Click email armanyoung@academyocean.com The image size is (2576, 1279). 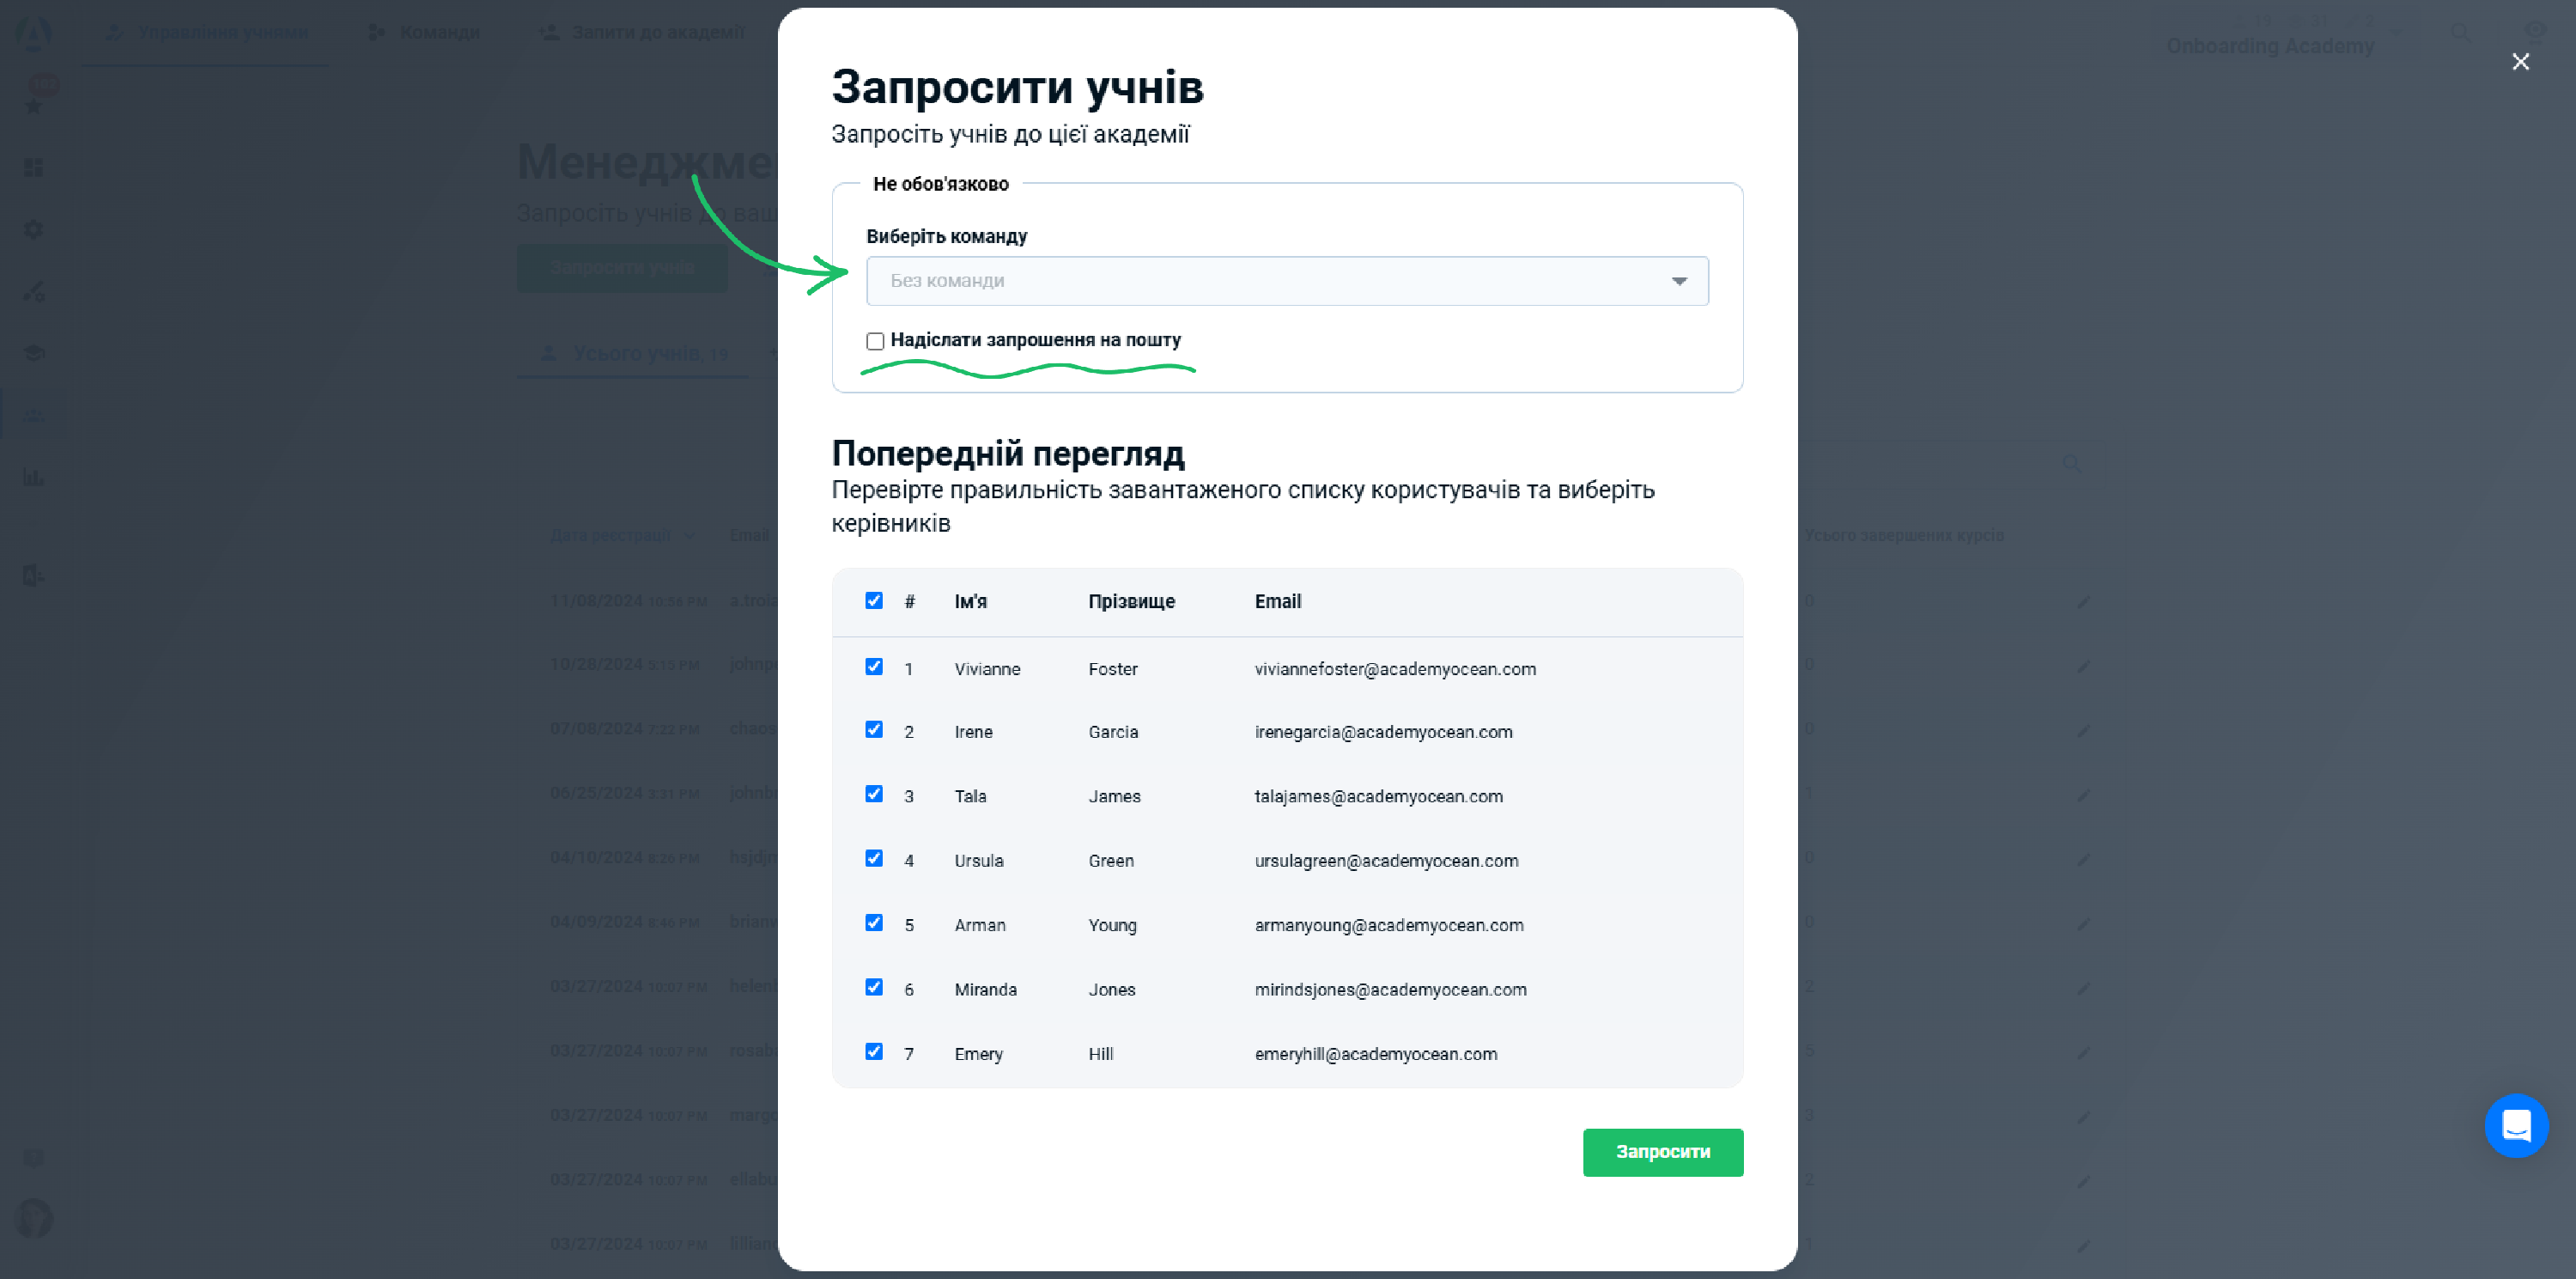point(1389,925)
